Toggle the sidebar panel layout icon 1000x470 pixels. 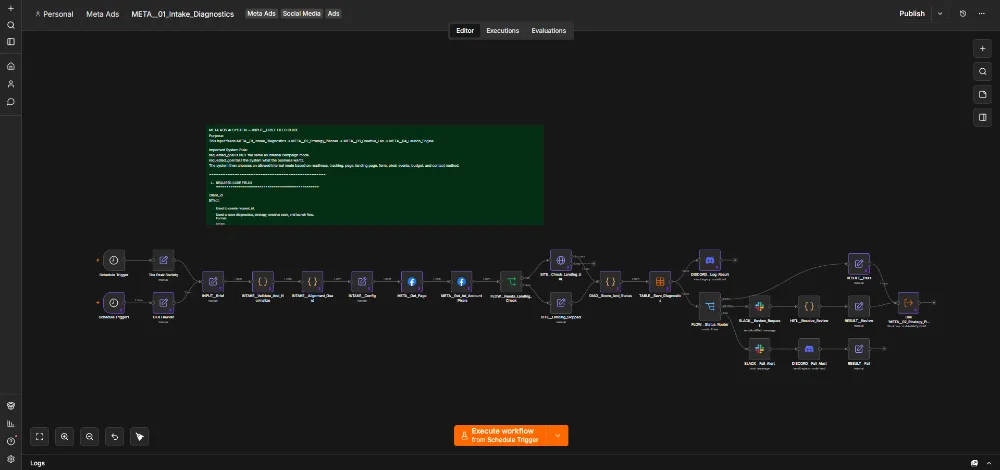point(11,41)
